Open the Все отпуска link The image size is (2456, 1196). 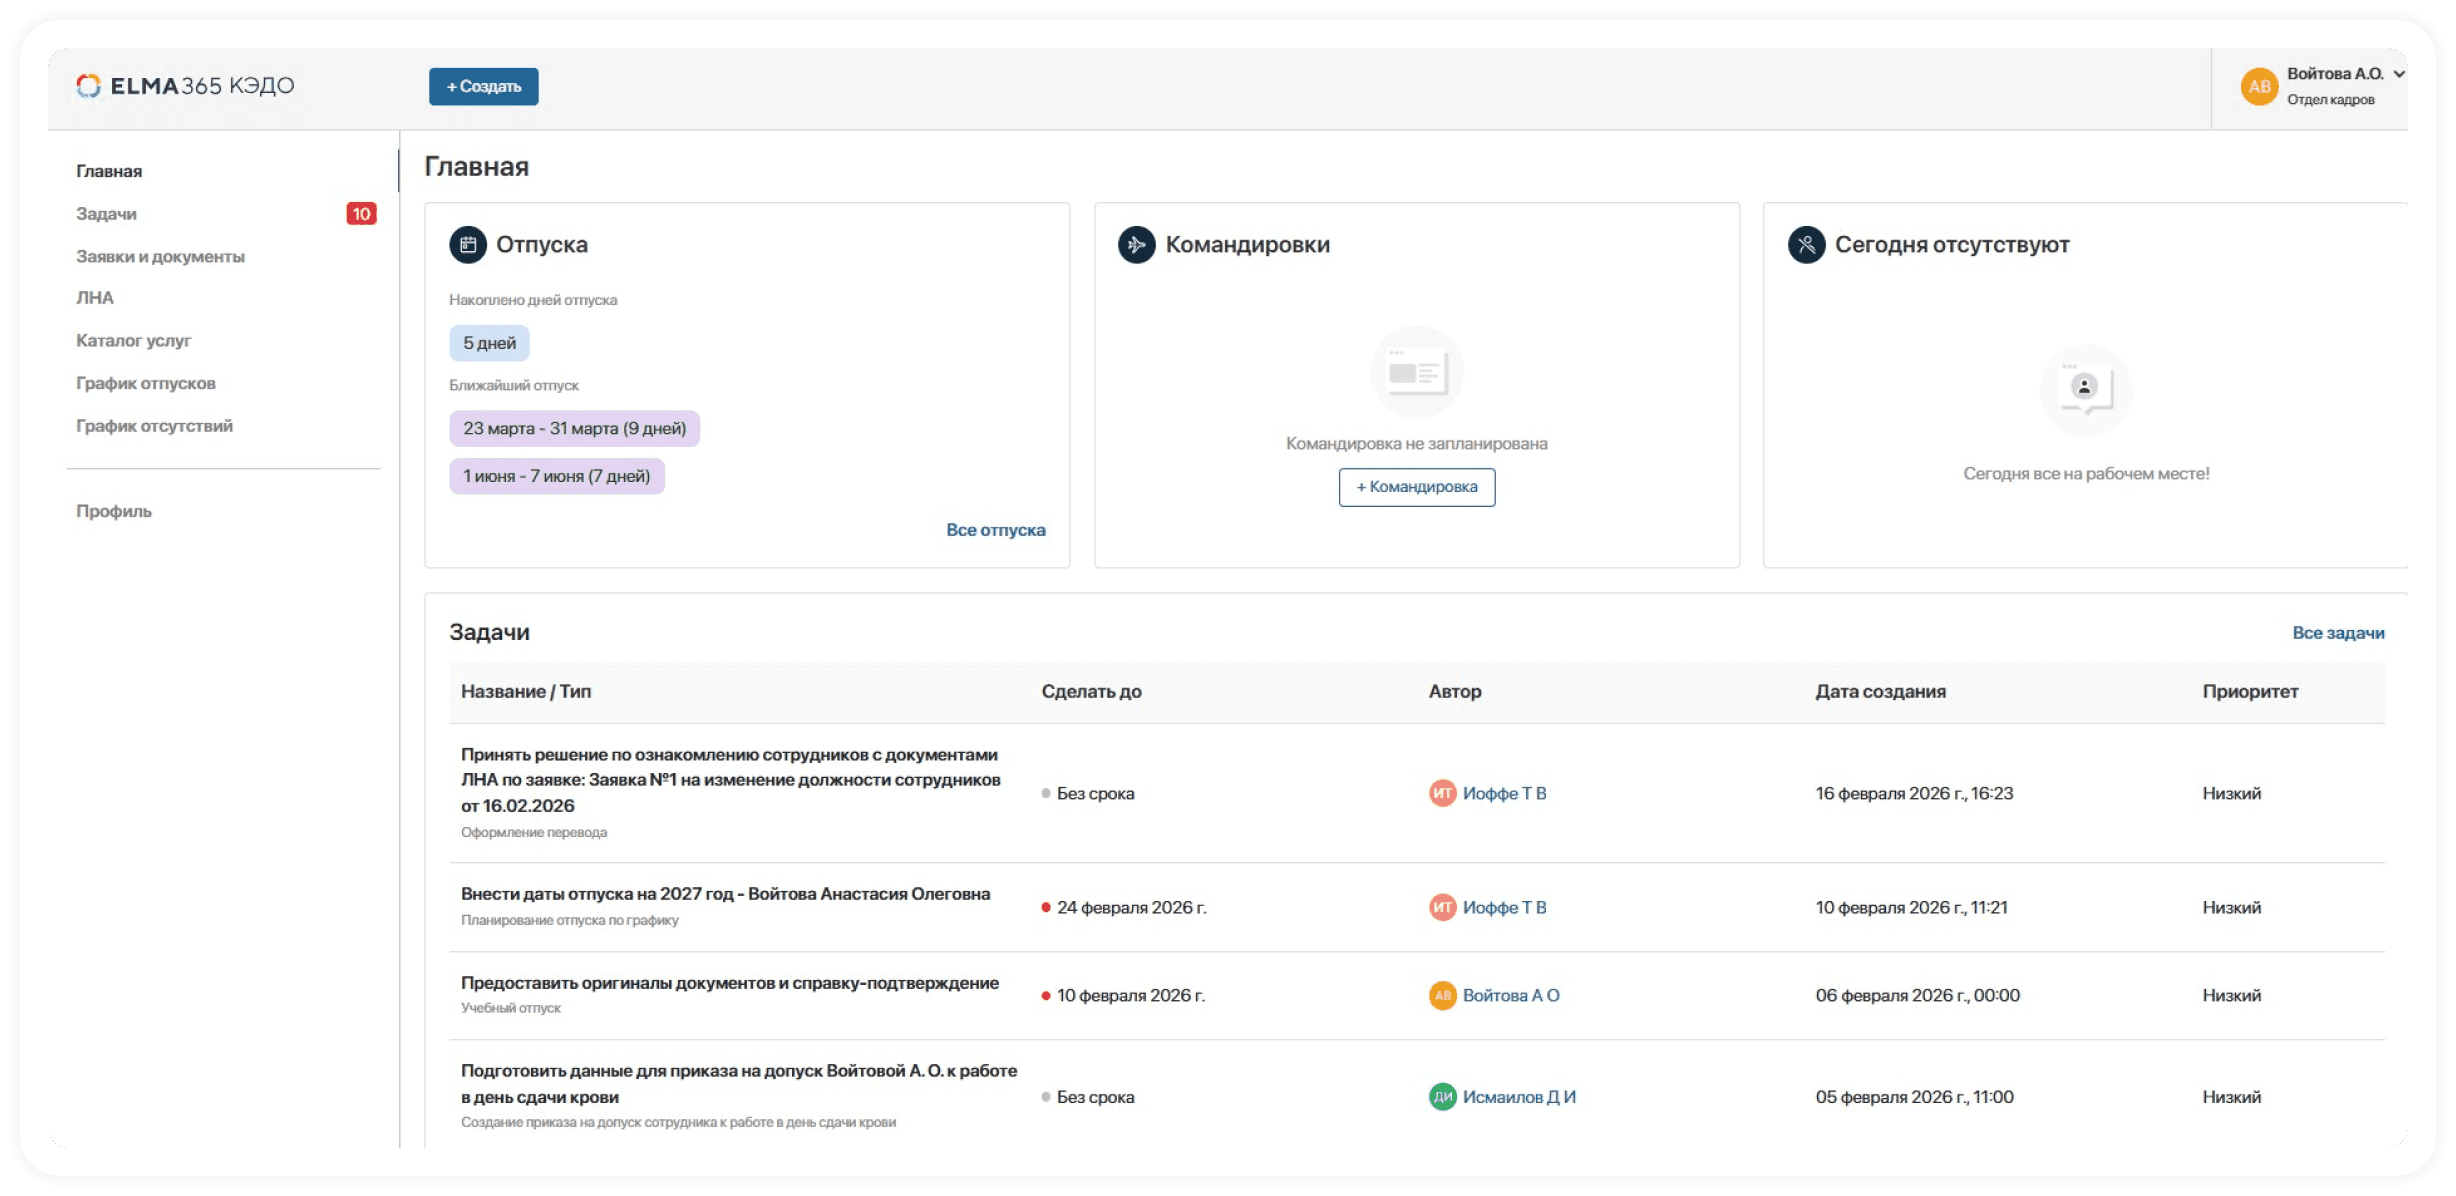pyautogui.click(x=995, y=530)
